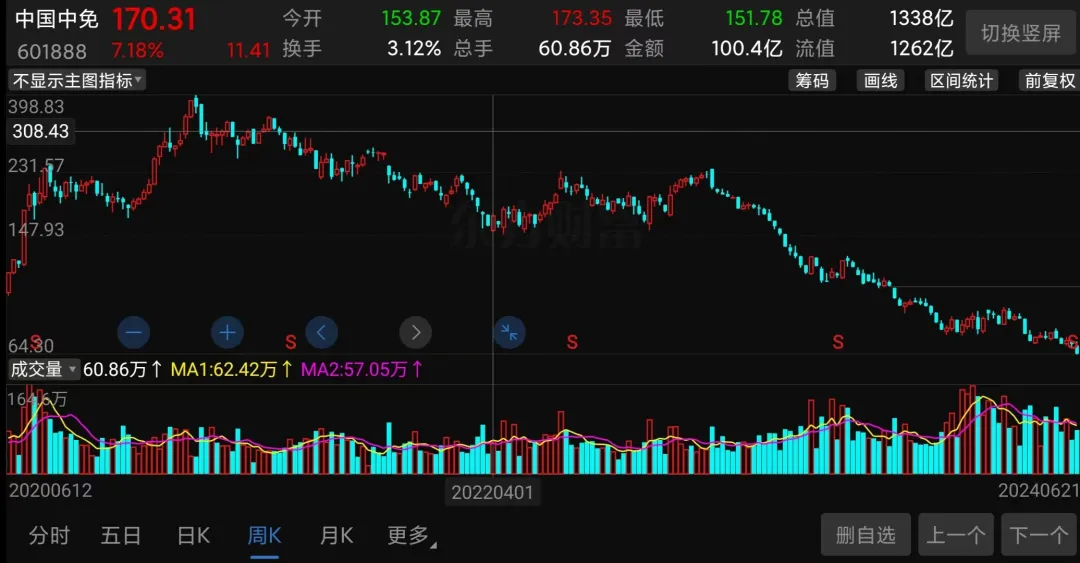Toggle 前复权 price adjustment mode
The width and height of the screenshot is (1080, 563).
coord(1049,81)
